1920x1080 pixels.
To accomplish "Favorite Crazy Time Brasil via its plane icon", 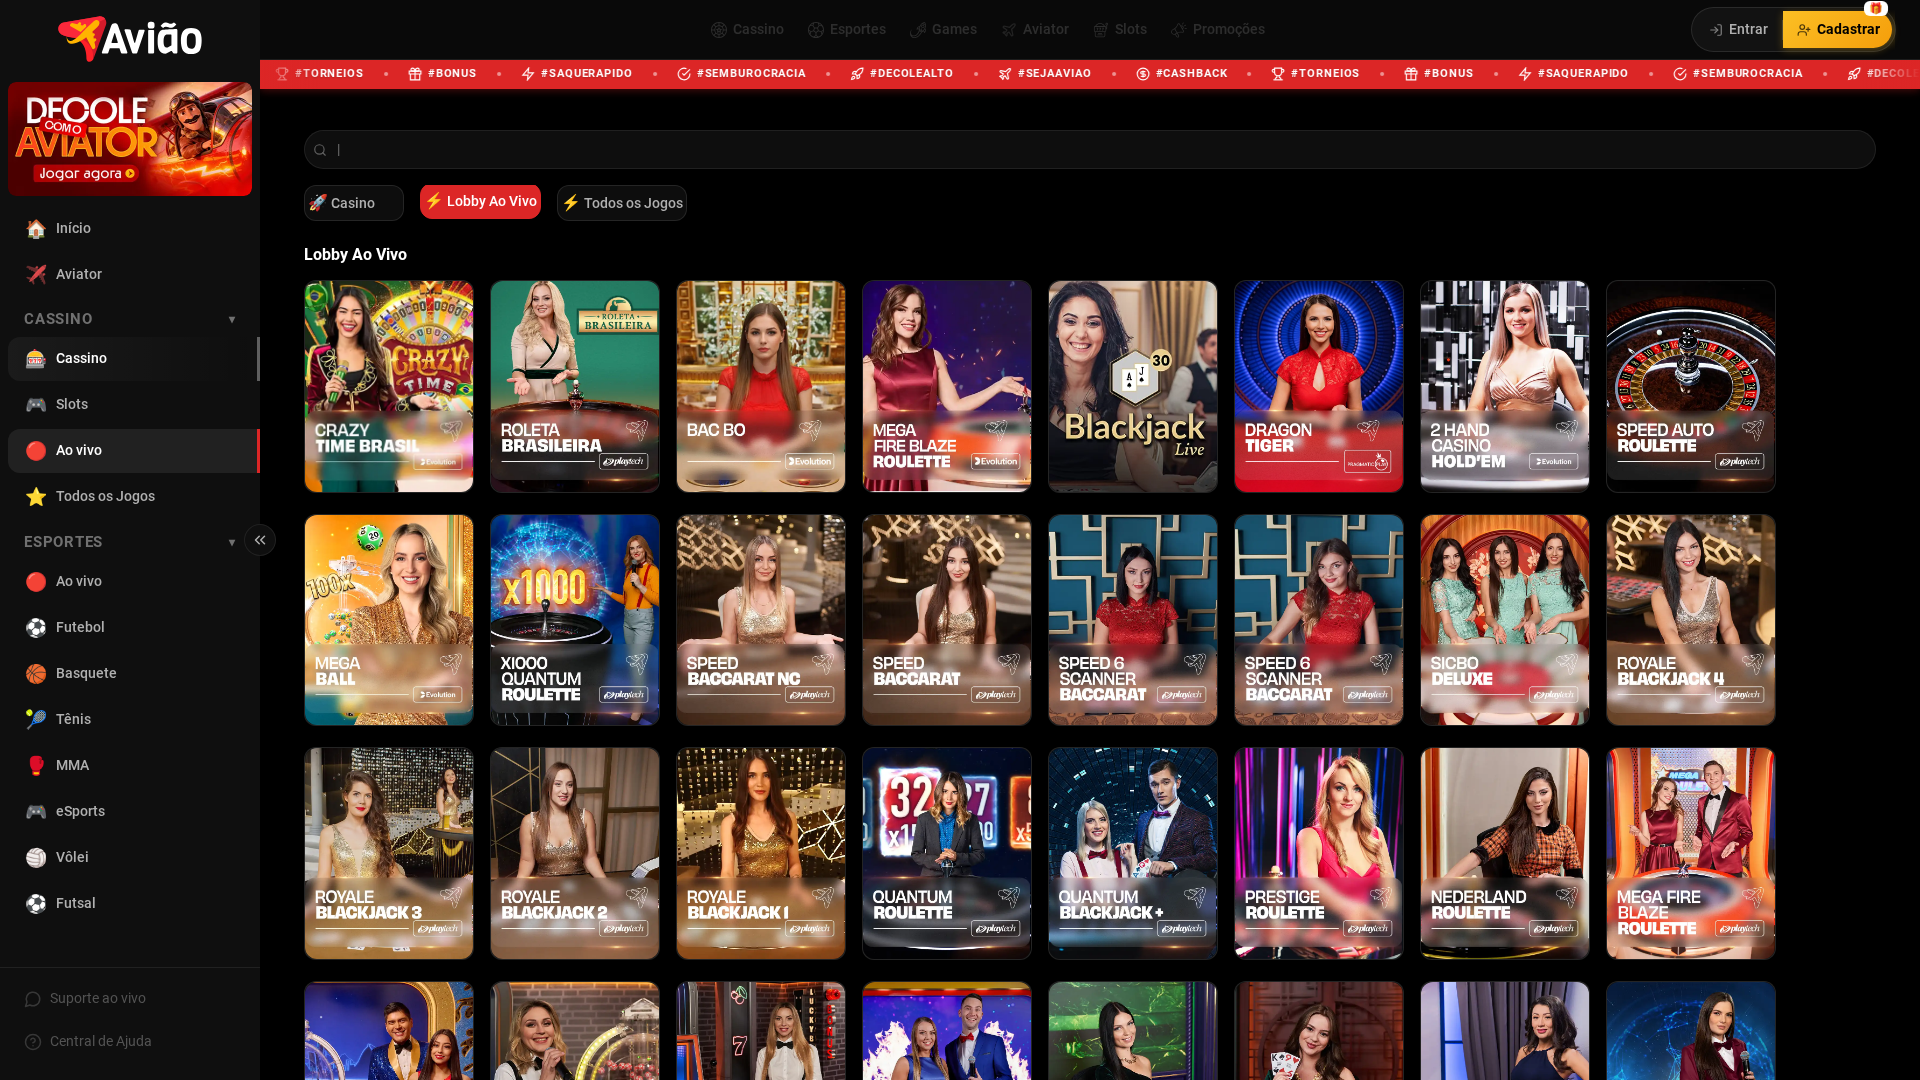I will click(x=451, y=431).
